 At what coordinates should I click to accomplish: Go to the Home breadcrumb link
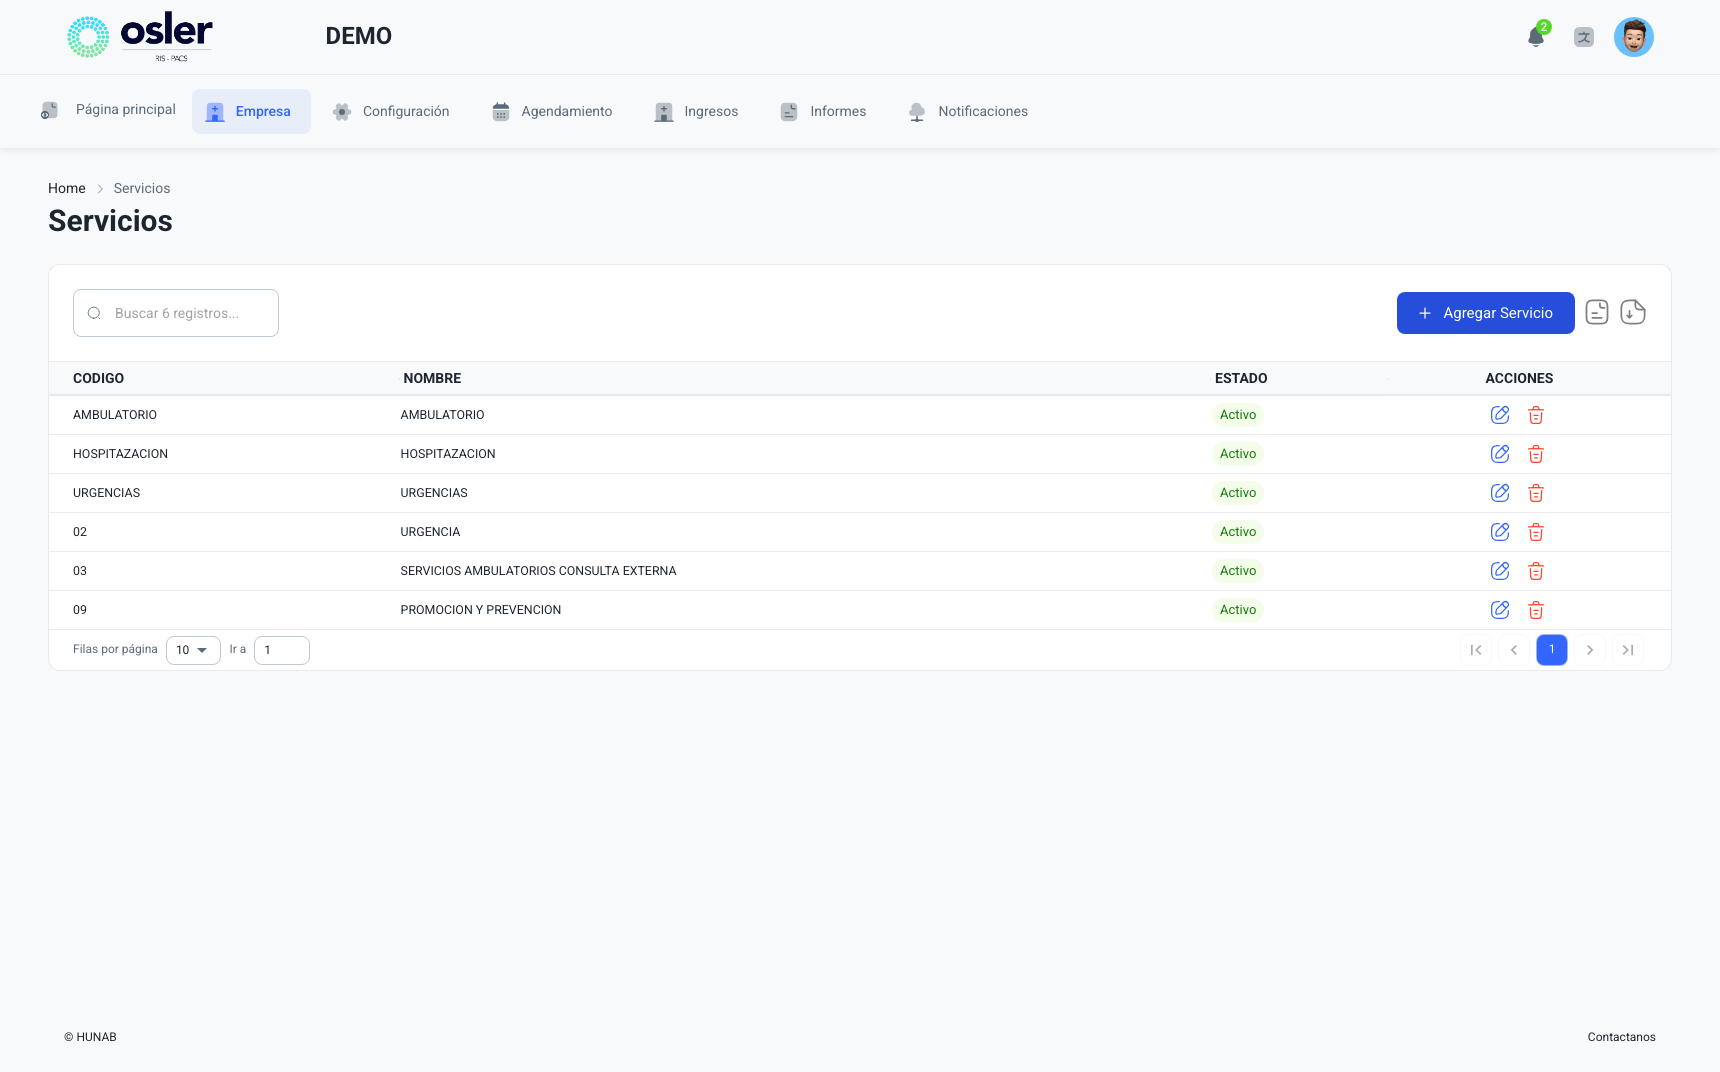click(x=67, y=188)
